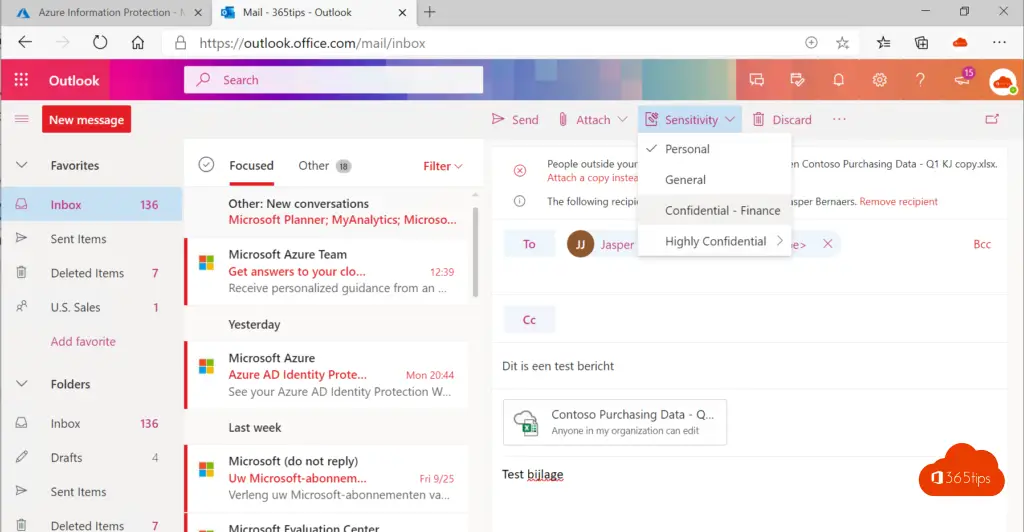
Task: Open the chat bubble icon in Outlook header
Action: point(756,80)
